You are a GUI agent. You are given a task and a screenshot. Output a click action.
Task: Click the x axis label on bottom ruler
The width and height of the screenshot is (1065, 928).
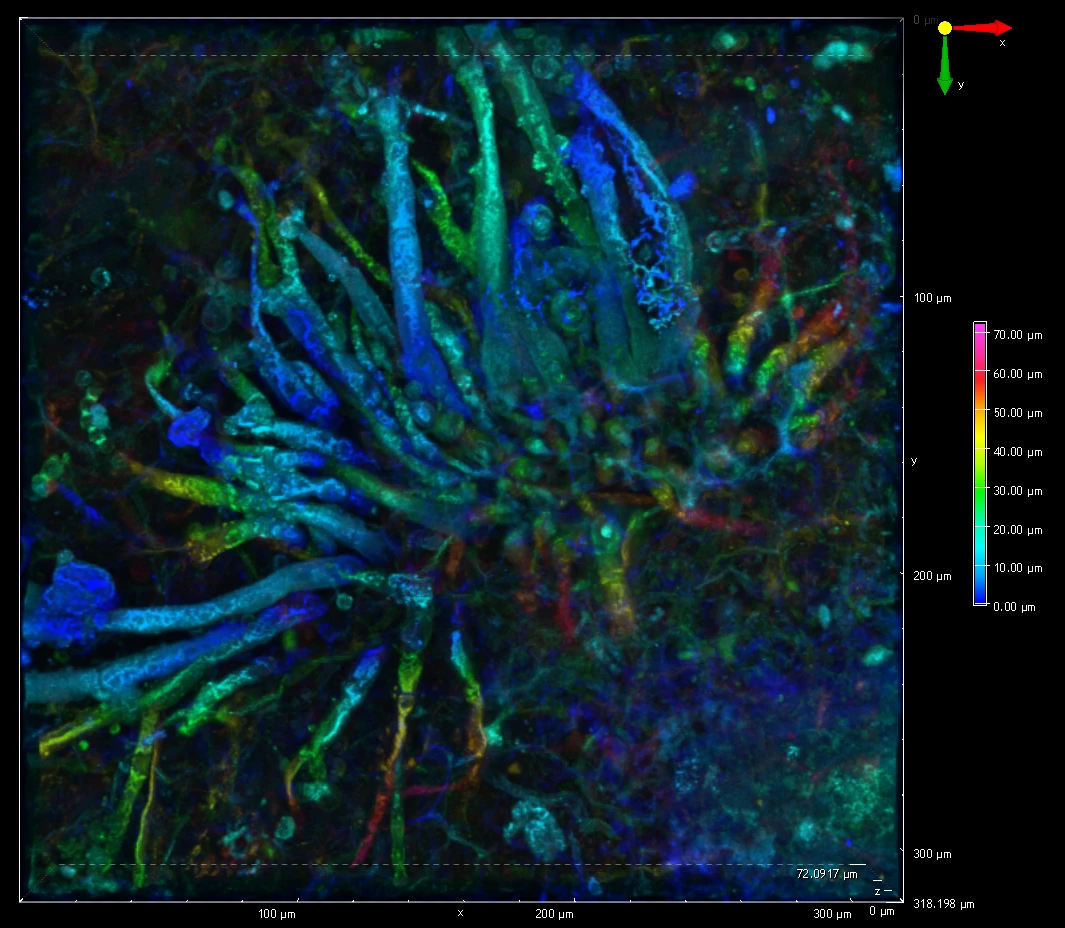pyautogui.click(x=460, y=913)
